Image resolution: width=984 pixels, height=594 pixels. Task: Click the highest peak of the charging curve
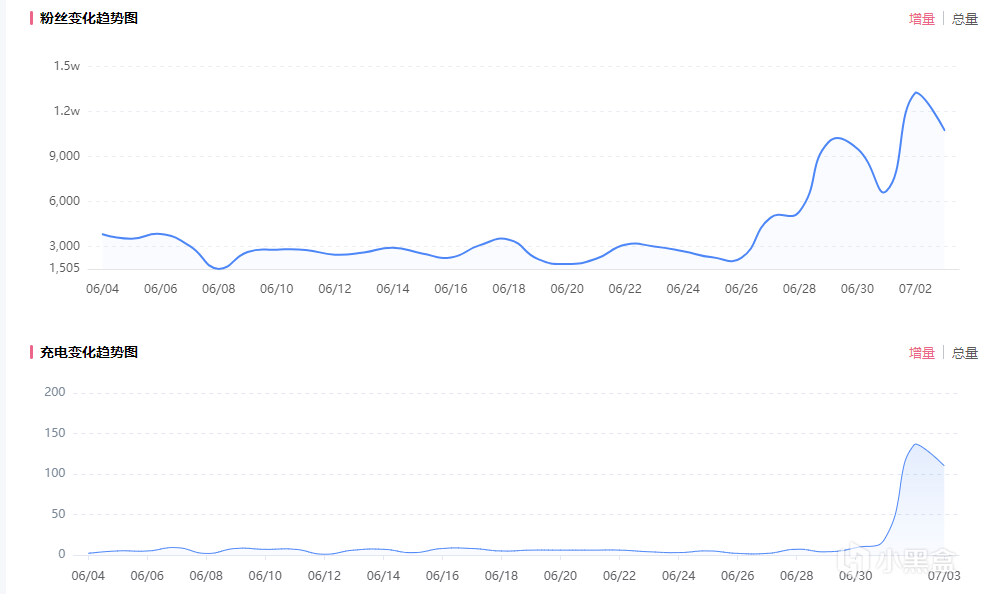(x=916, y=444)
